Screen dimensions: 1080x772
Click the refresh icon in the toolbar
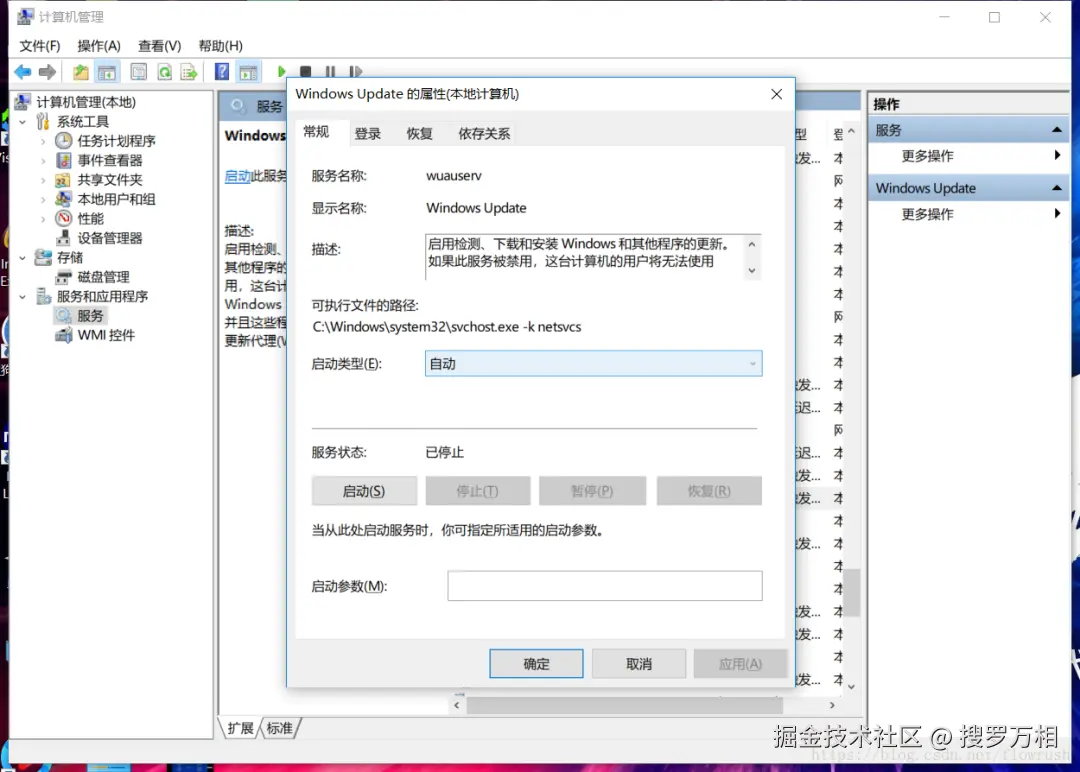(x=164, y=72)
